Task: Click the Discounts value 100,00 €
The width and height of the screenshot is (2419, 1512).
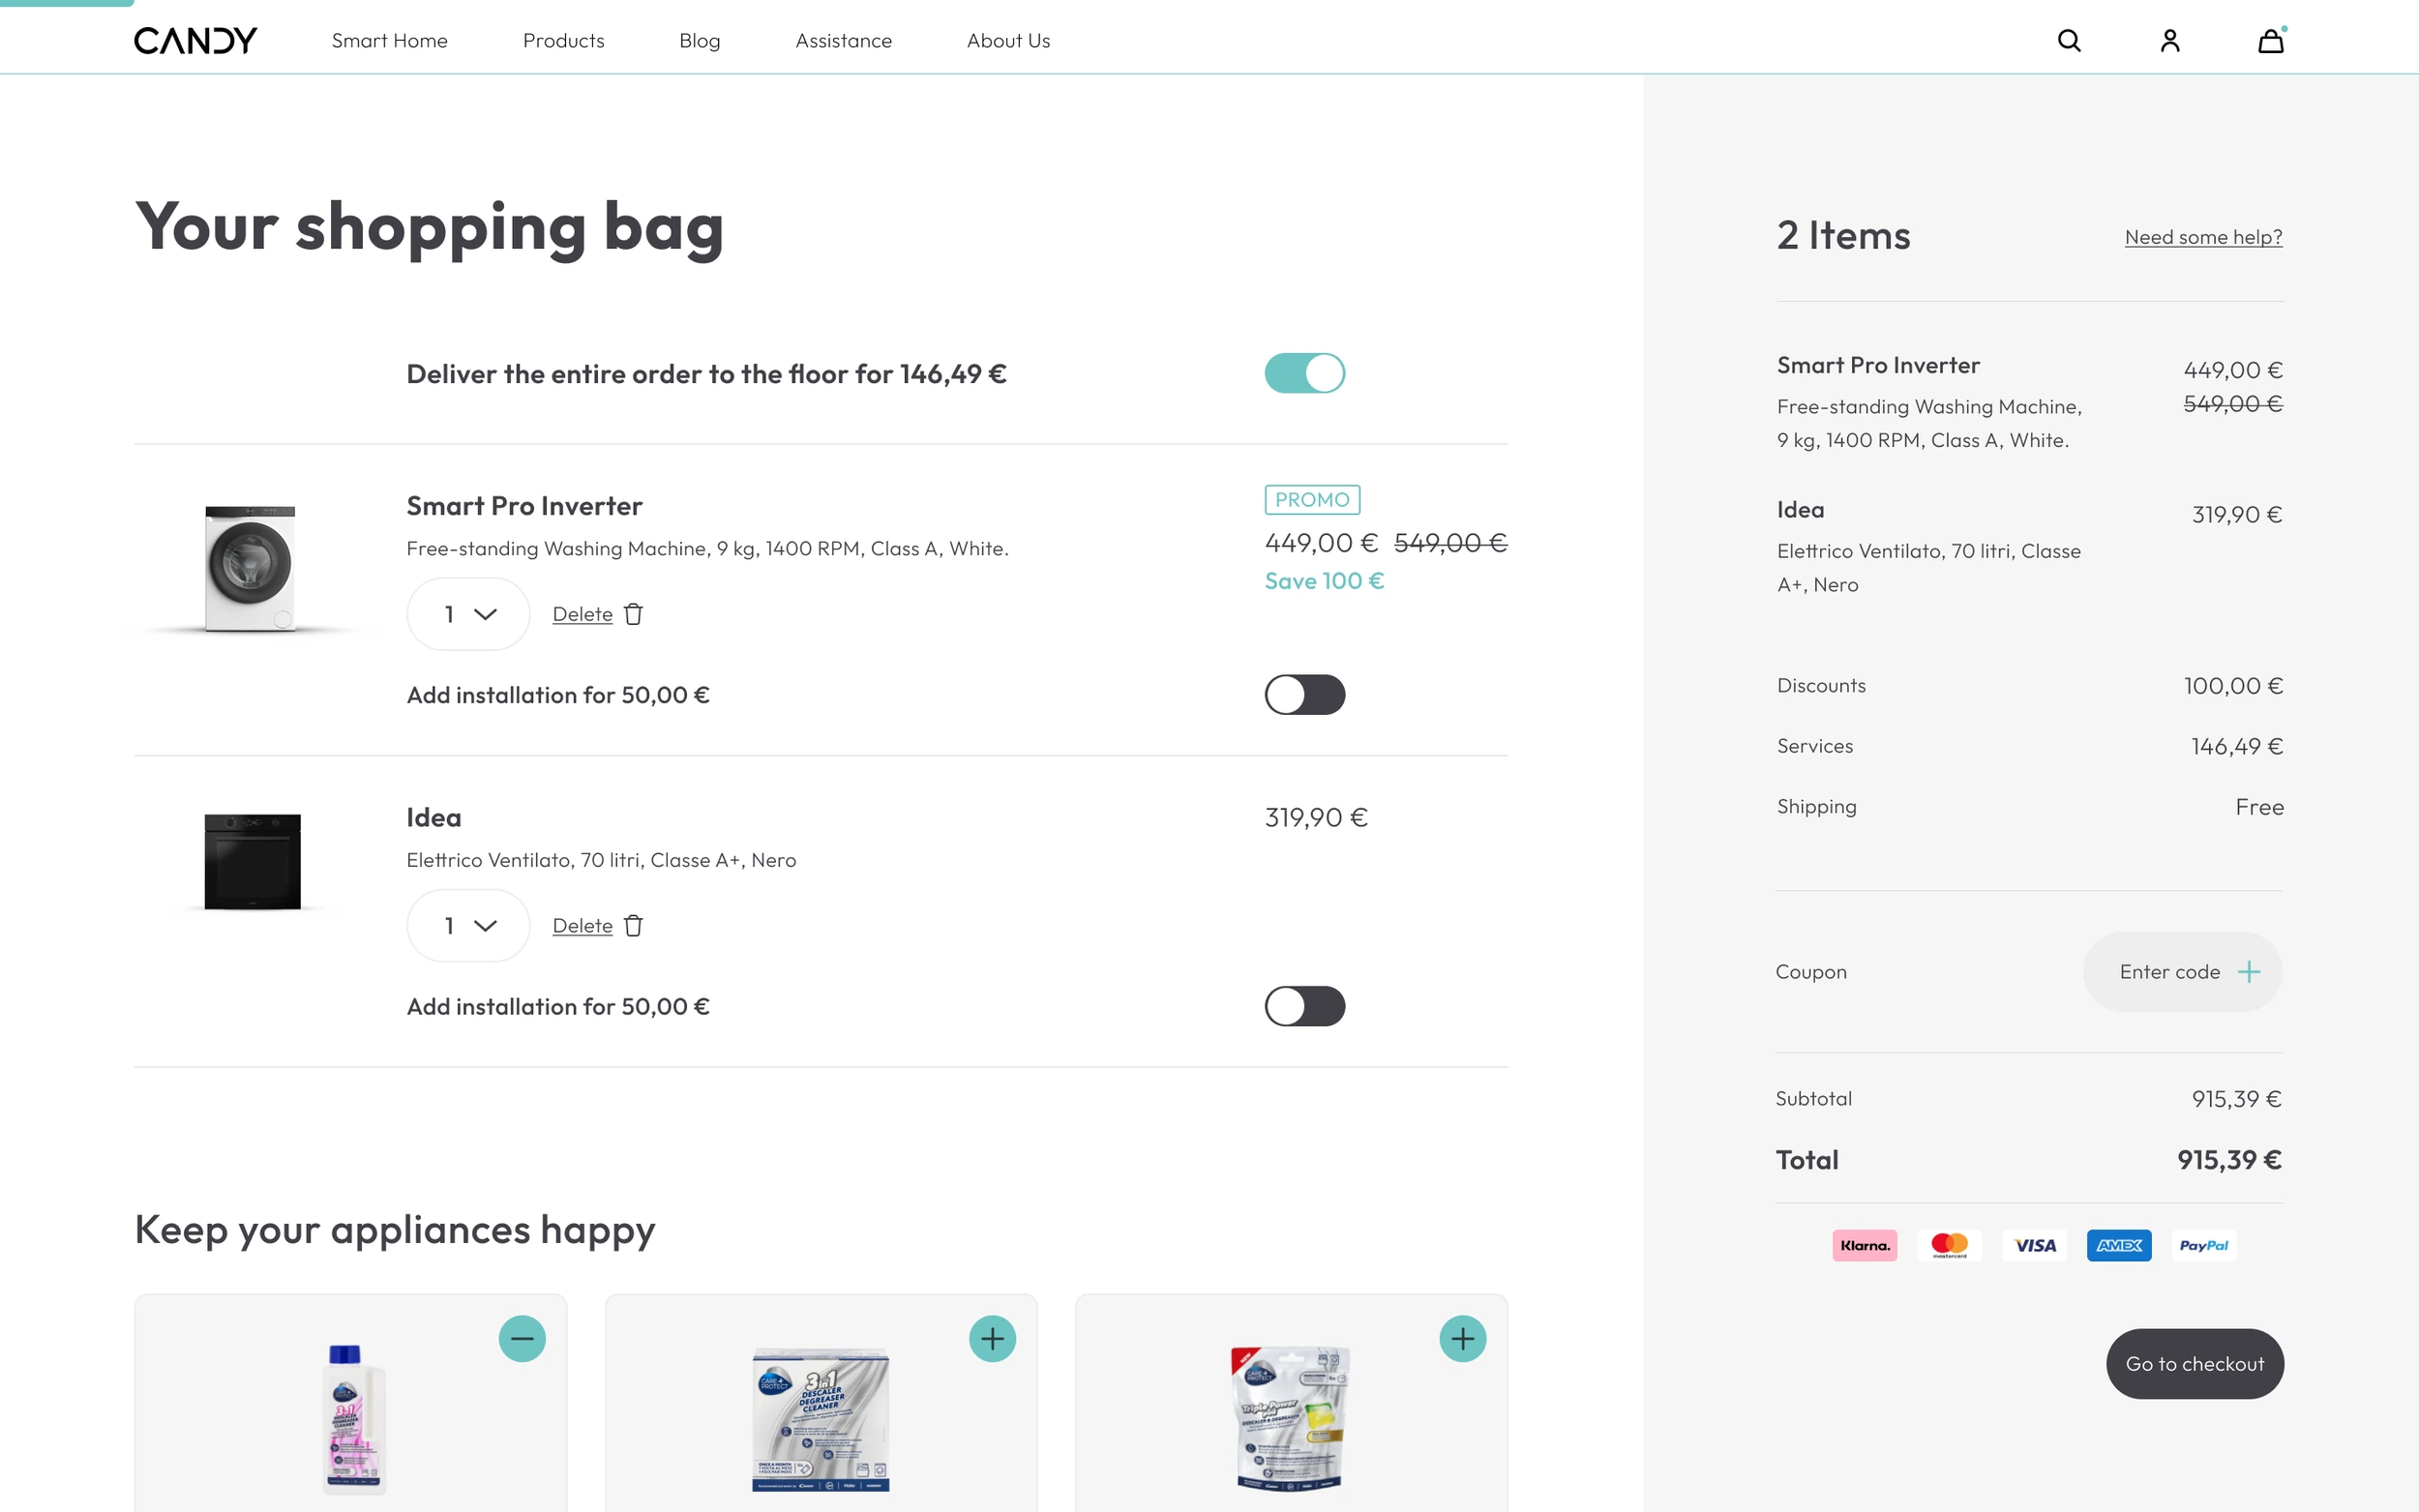Action: 2233,686
